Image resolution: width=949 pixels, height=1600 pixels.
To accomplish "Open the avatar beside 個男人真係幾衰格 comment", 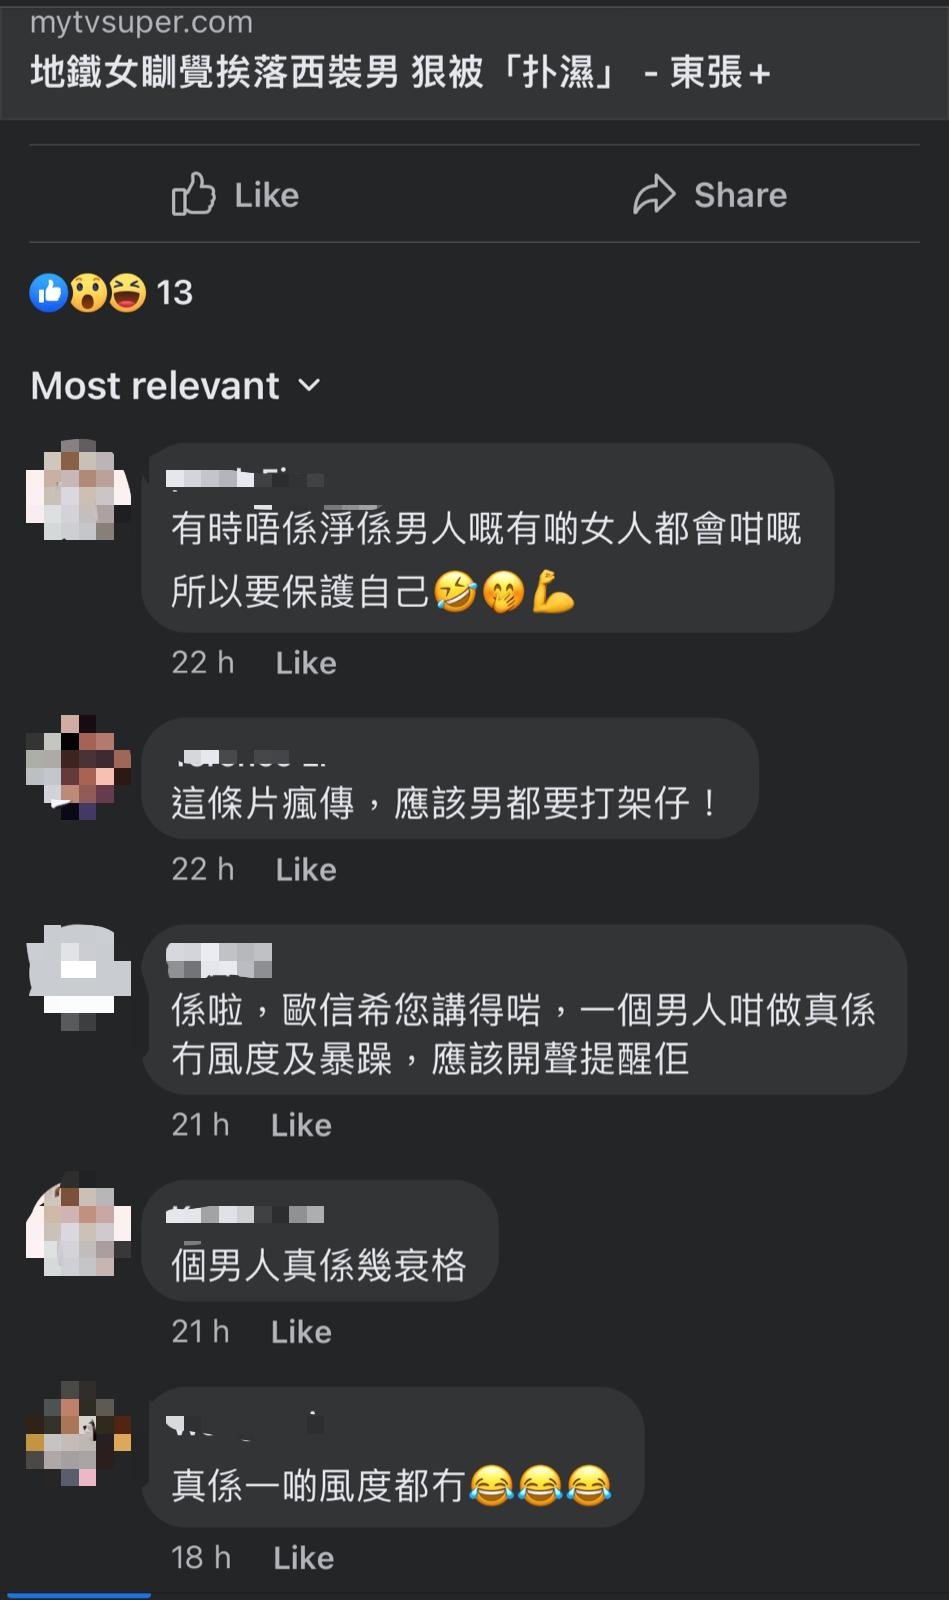I will pos(78,1225).
